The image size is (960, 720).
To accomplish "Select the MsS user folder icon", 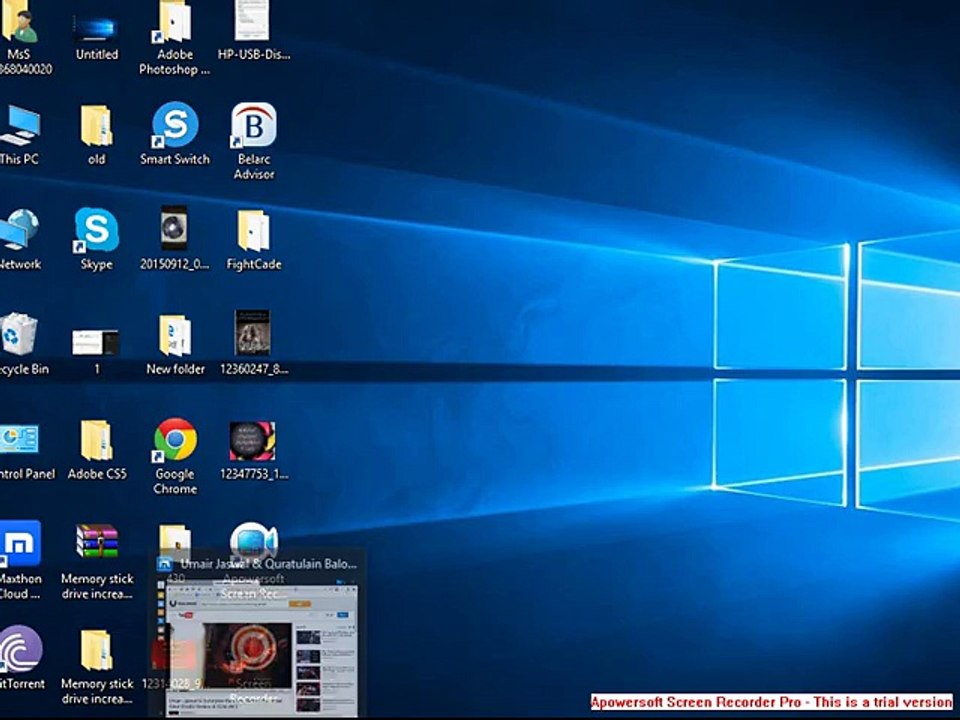I will 20,24.
